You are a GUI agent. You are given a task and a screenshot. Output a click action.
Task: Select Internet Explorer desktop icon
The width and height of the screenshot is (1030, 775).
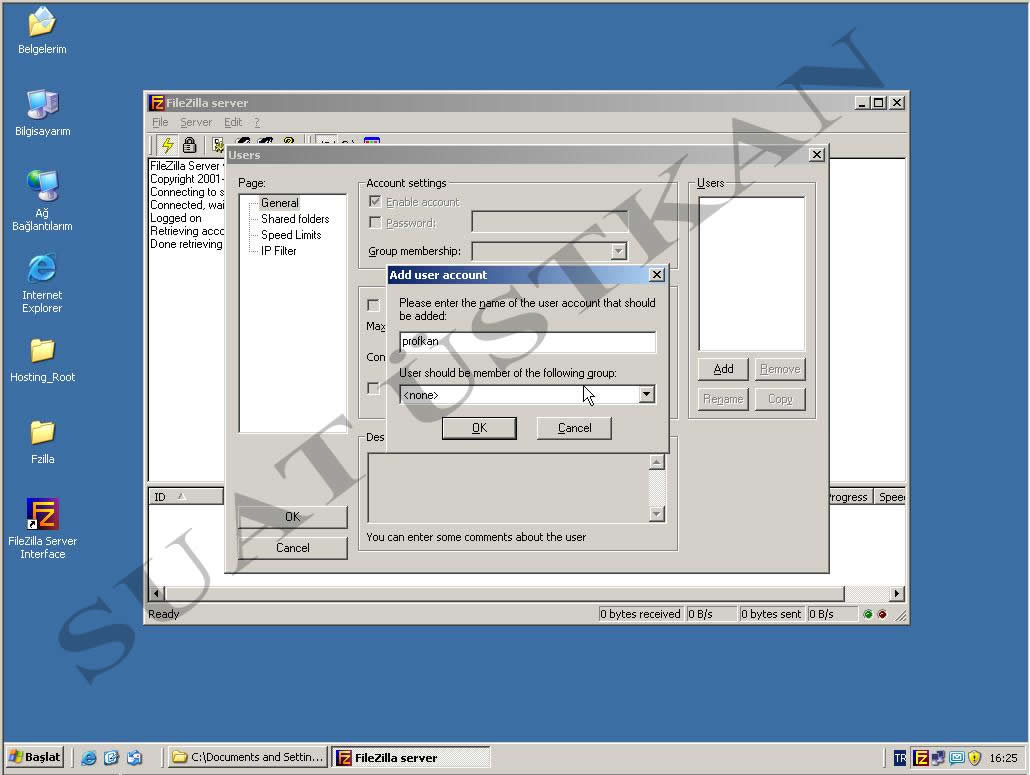[42, 283]
